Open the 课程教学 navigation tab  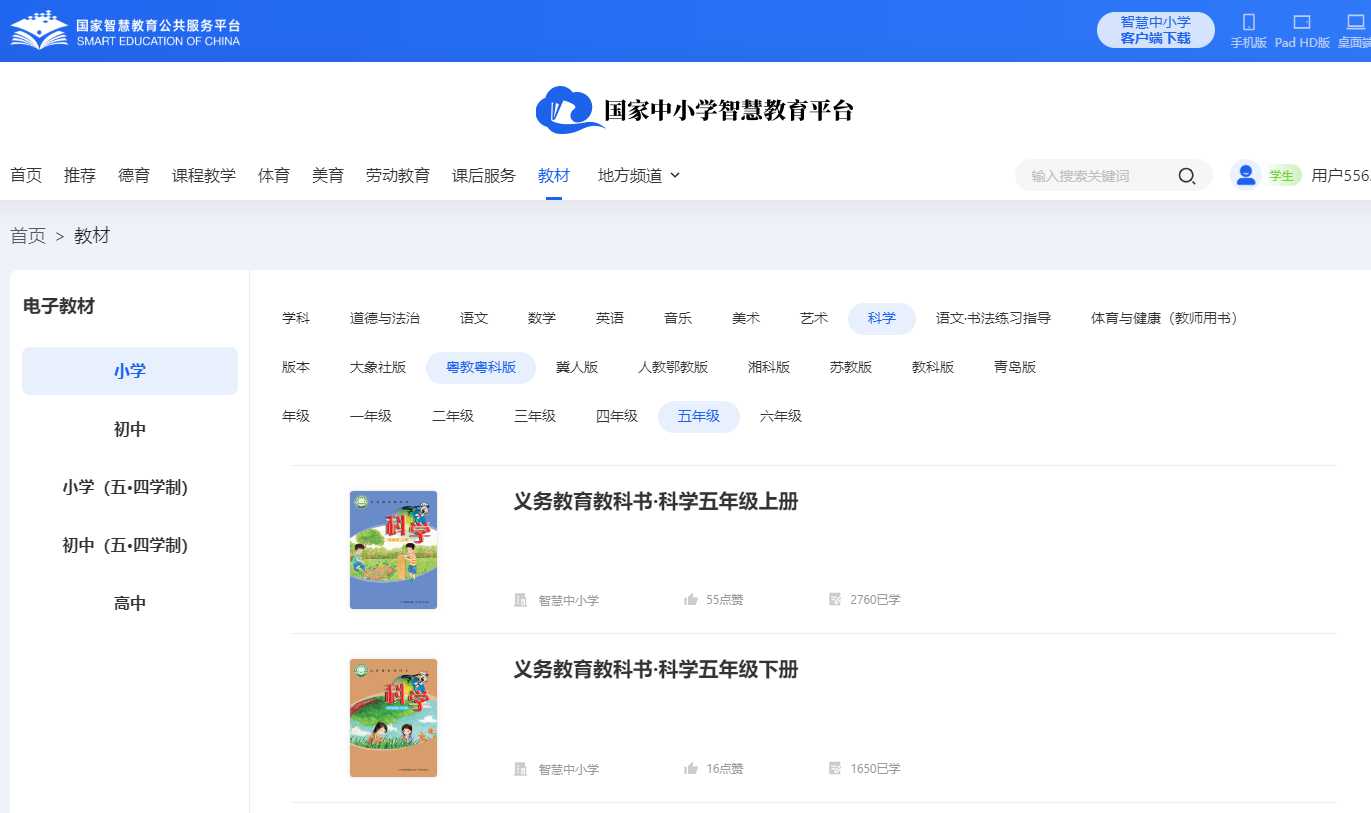coord(204,175)
